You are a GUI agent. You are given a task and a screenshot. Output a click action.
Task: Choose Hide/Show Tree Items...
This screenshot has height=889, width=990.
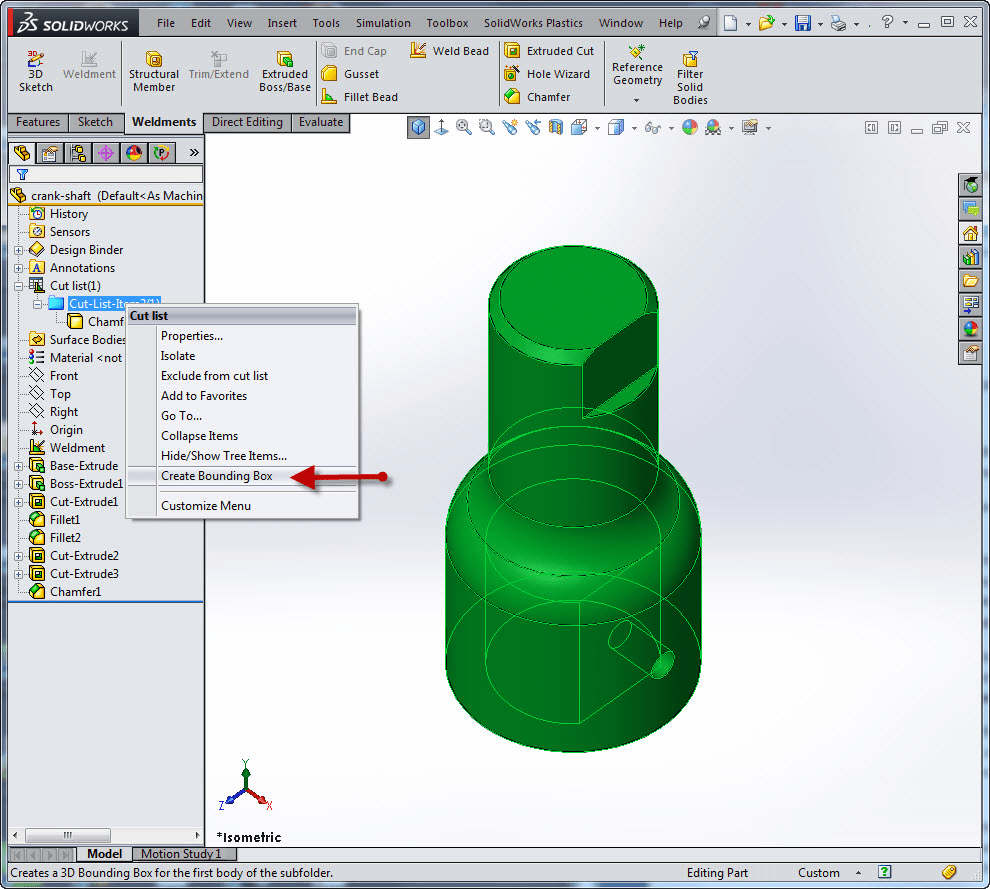click(x=224, y=456)
